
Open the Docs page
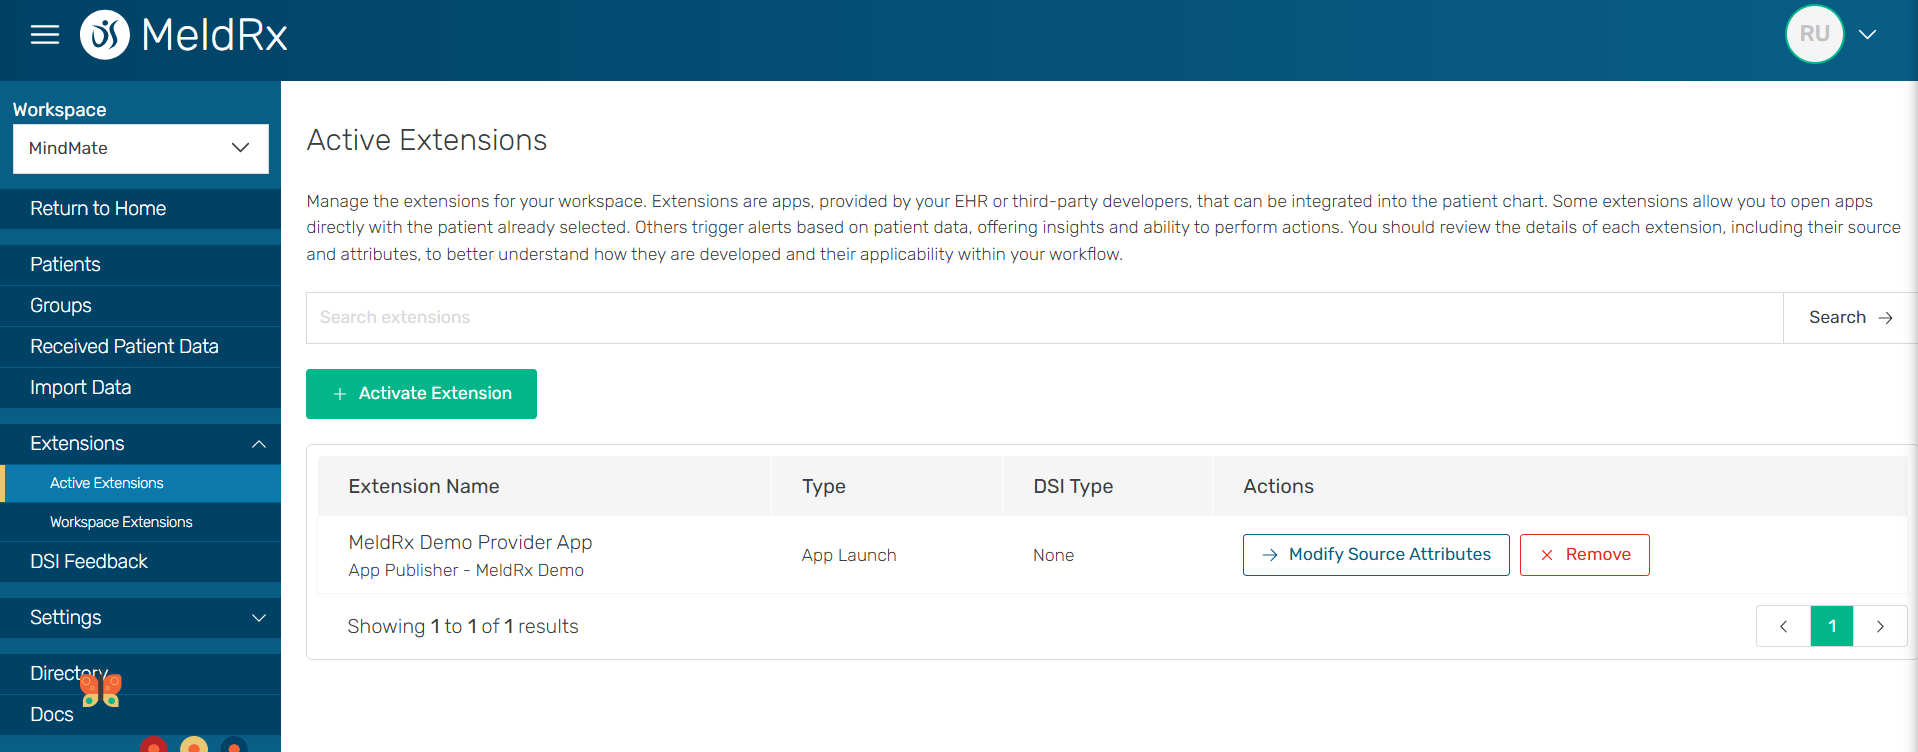point(140,715)
